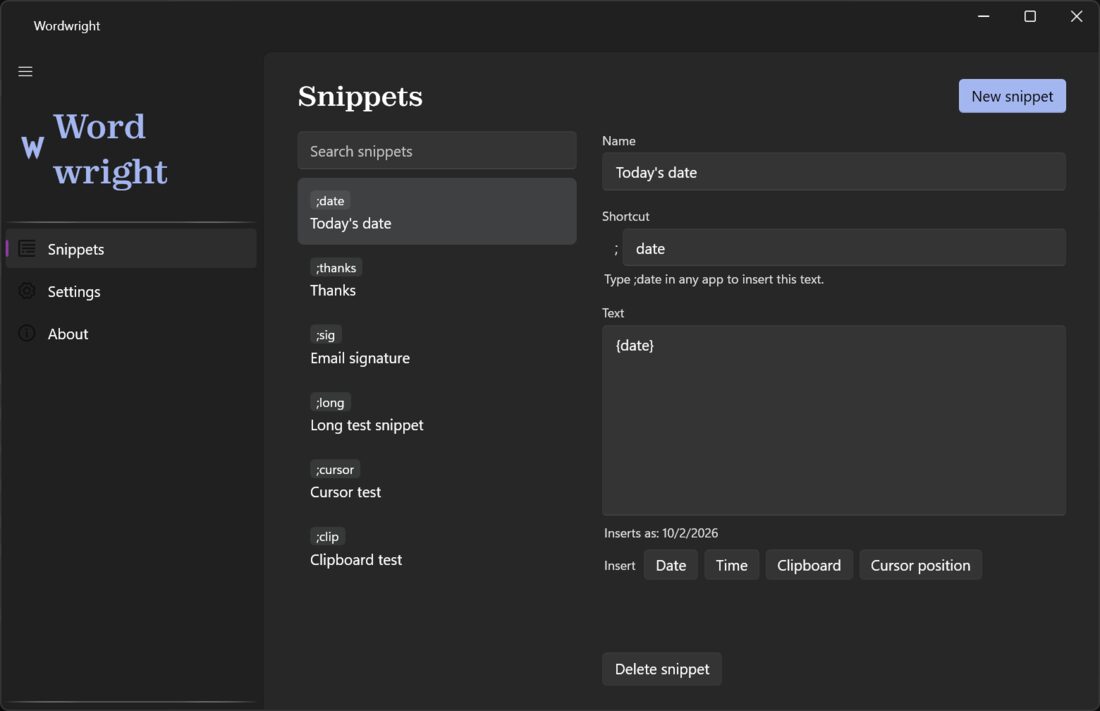Select the Long test snippet
The width and height of the screenshot is (1100, 711).
click(437, 413)
